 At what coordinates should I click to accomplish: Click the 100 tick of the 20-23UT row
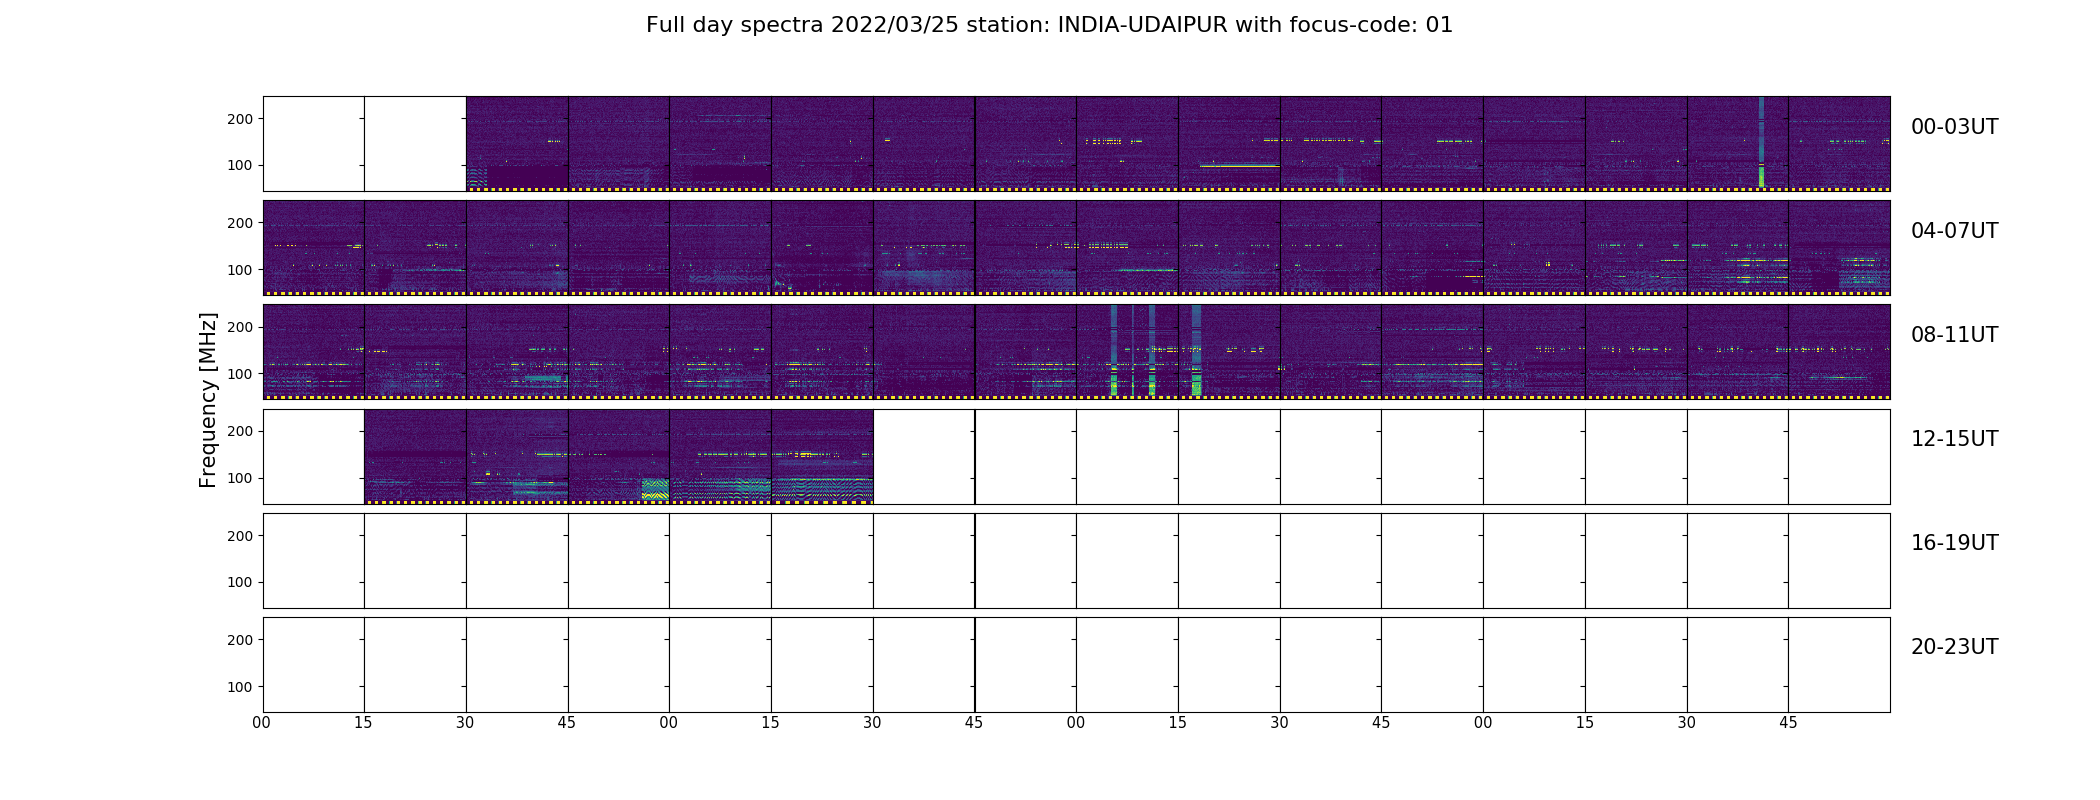point(241,687)
